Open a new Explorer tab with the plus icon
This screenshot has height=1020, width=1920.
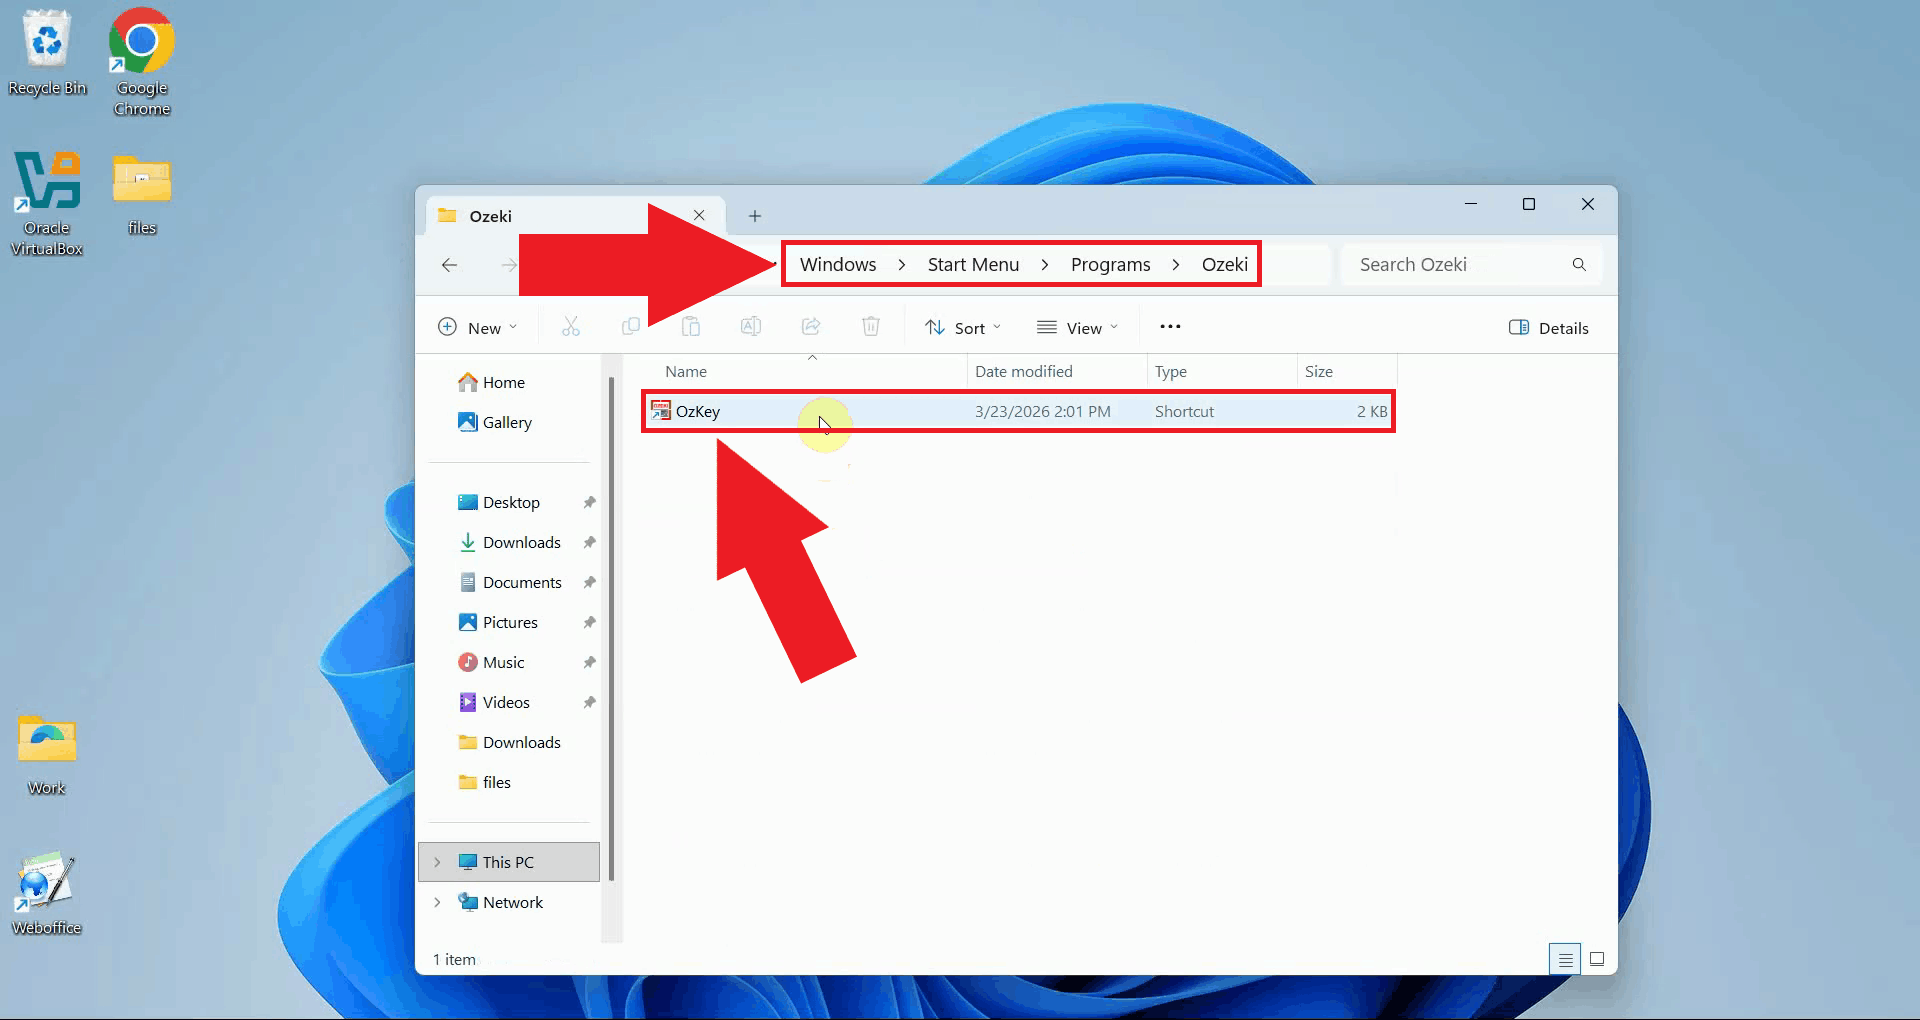(754, 216)
